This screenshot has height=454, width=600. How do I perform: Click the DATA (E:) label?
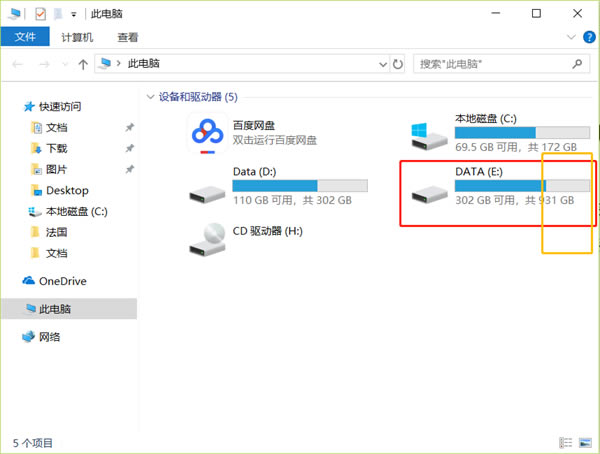tap(479, 171)
